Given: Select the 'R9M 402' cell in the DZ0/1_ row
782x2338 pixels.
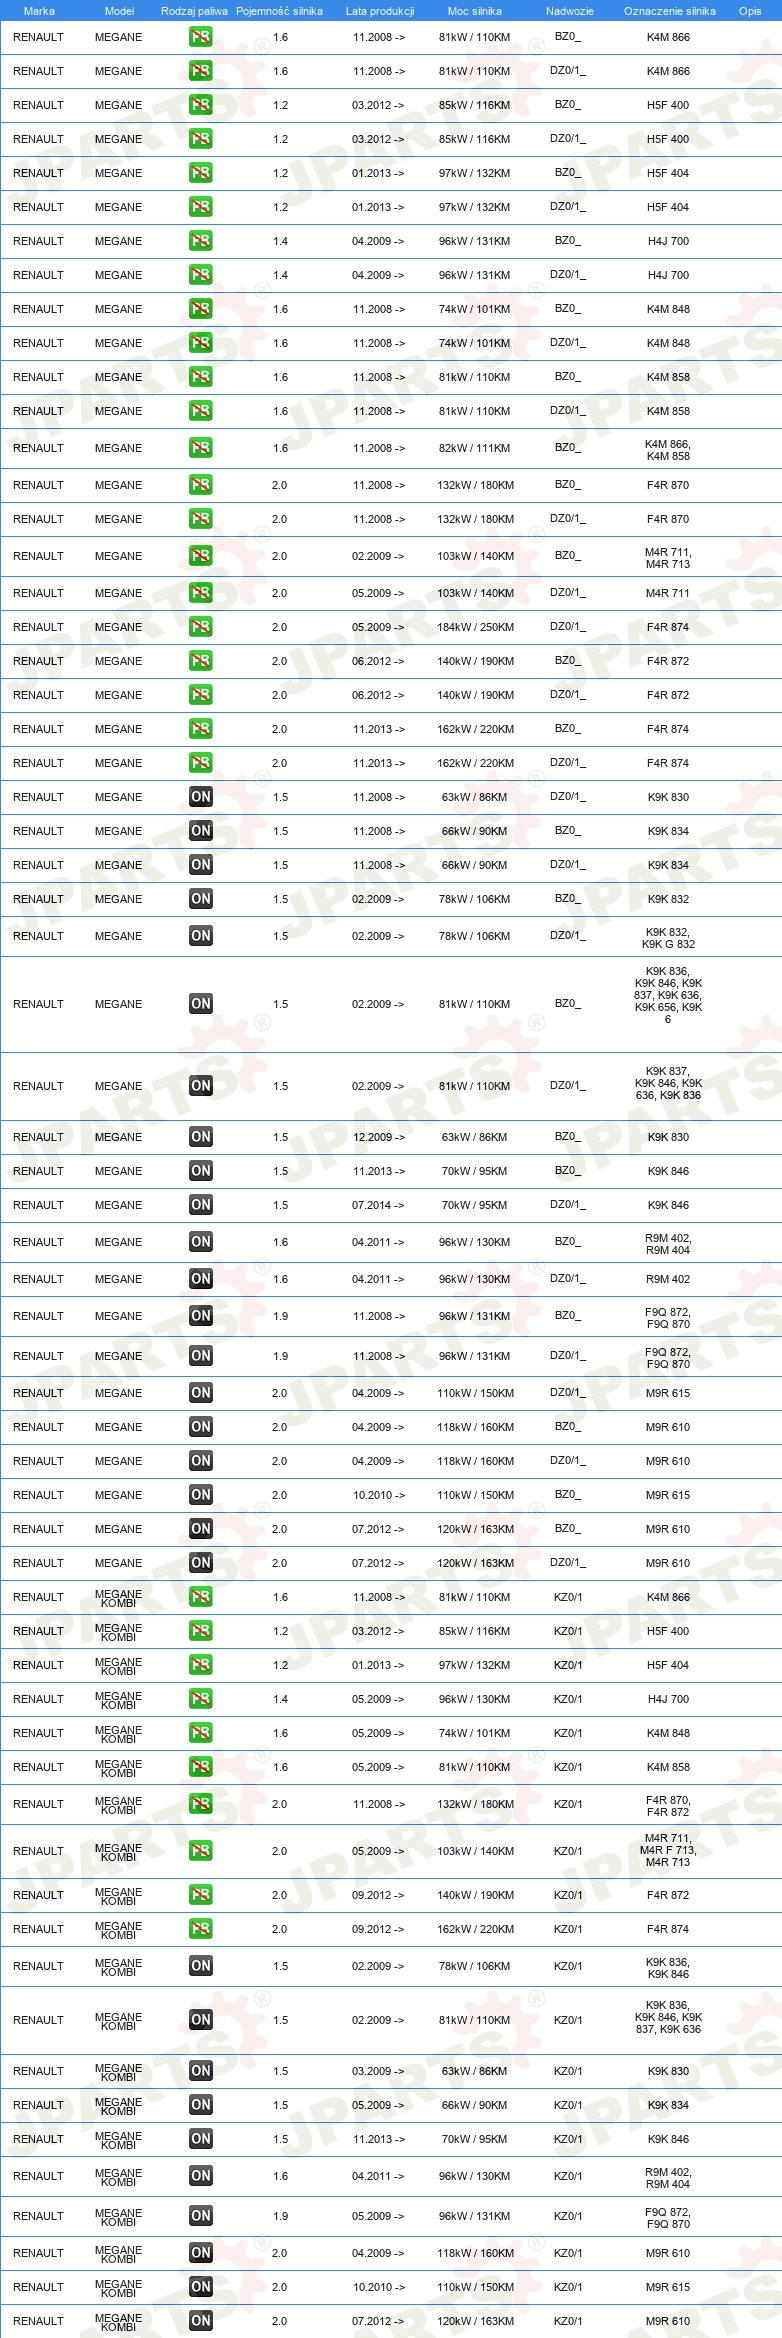Looking at the screenshot, I should click(x=668, y=1279).
